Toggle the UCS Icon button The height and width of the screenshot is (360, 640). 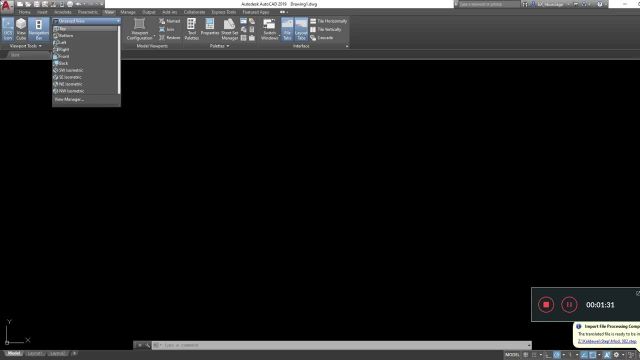(8, 29)
